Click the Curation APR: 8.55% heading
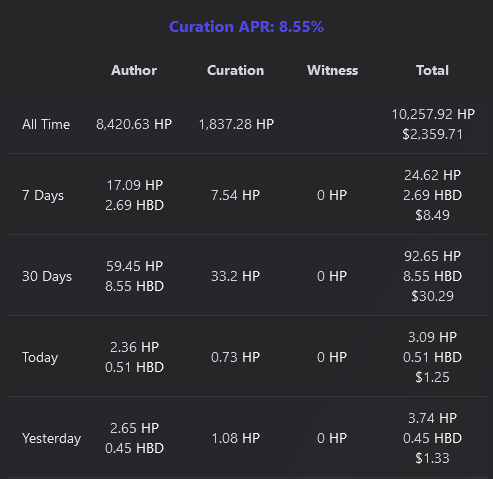The image size is (493, 479). 246,27
